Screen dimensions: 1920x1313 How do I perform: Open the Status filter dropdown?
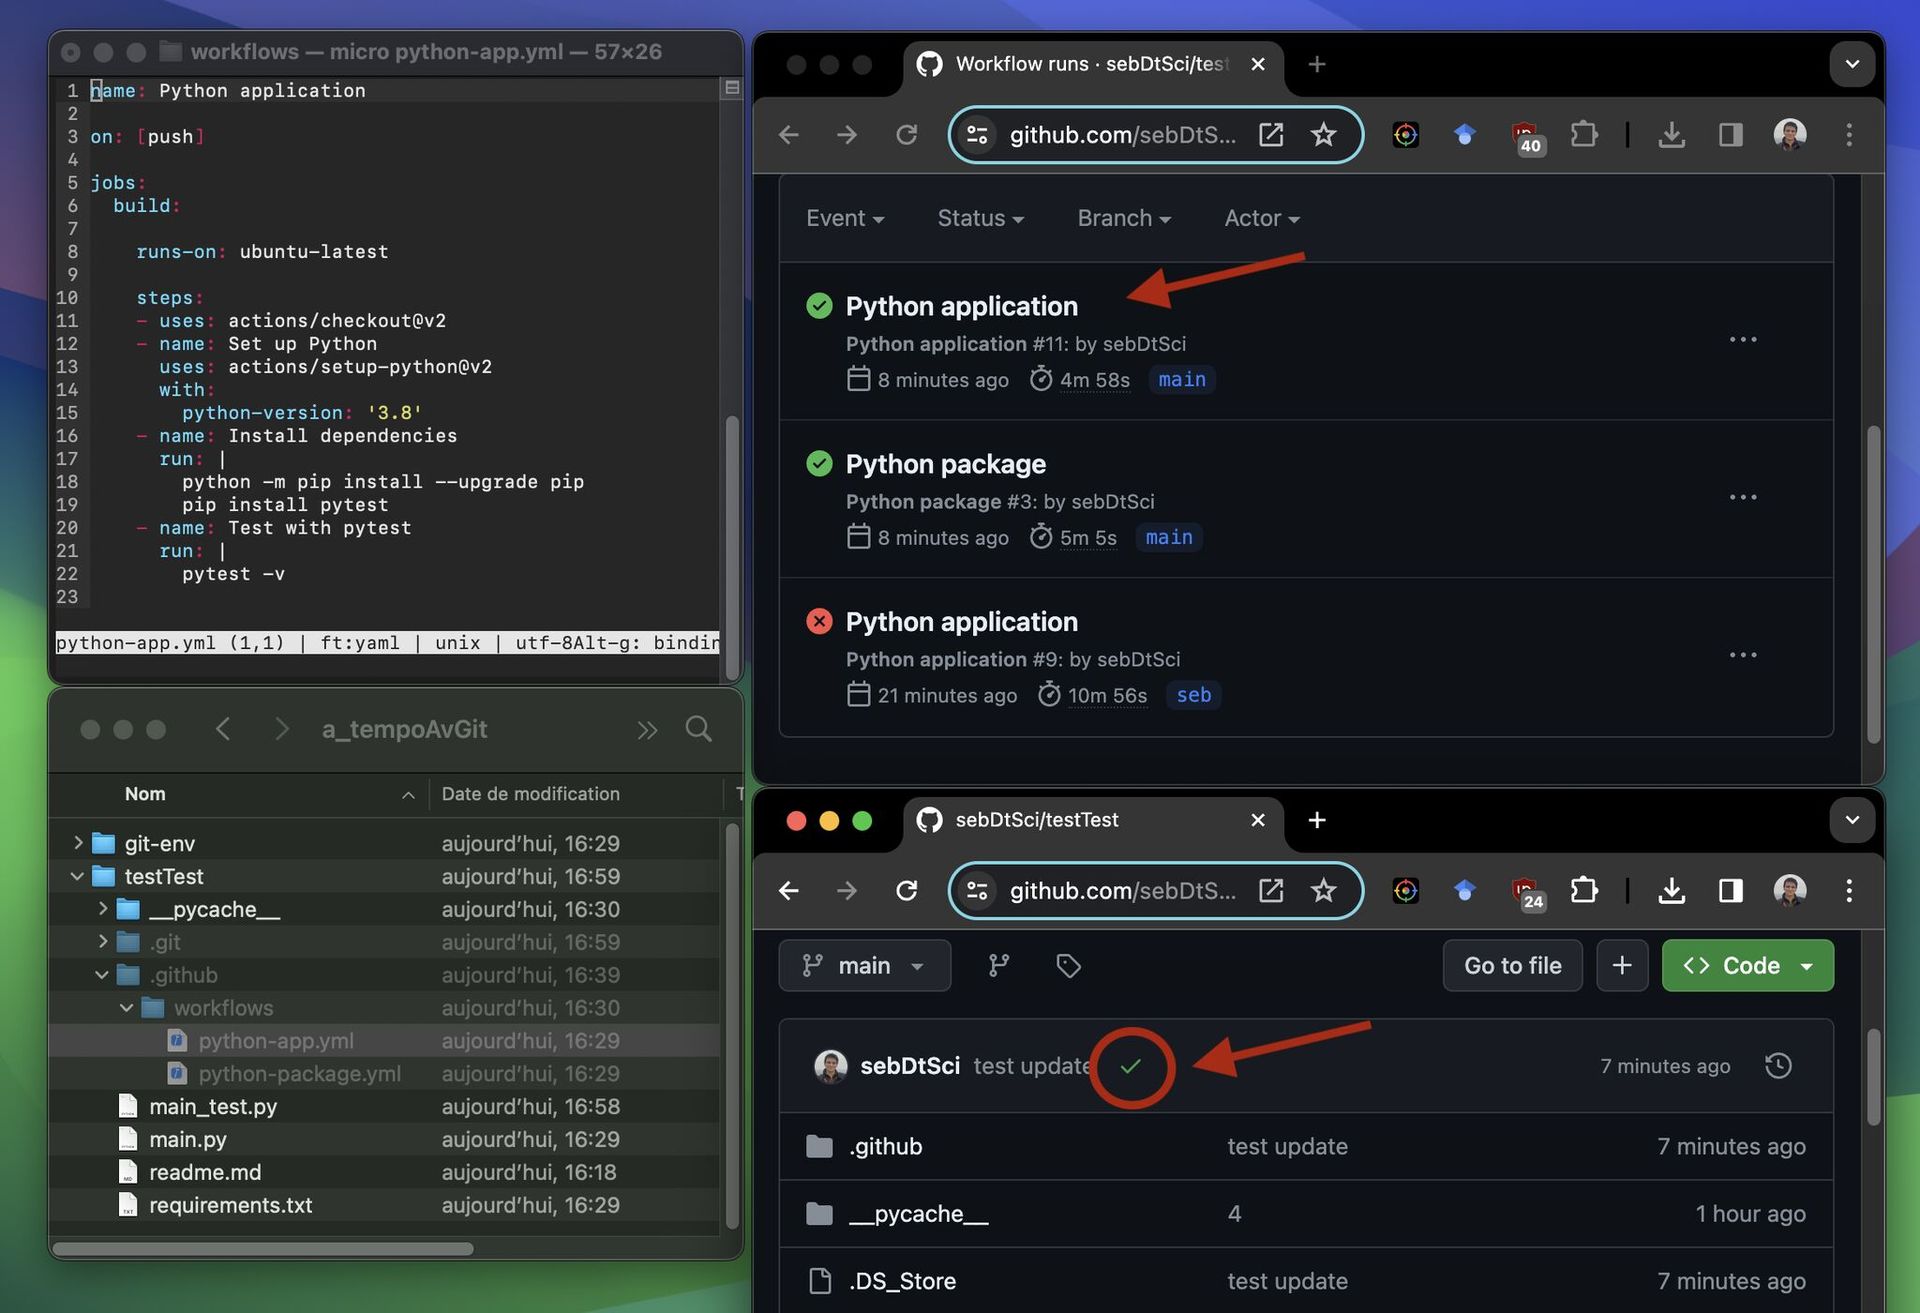[979, 218]
